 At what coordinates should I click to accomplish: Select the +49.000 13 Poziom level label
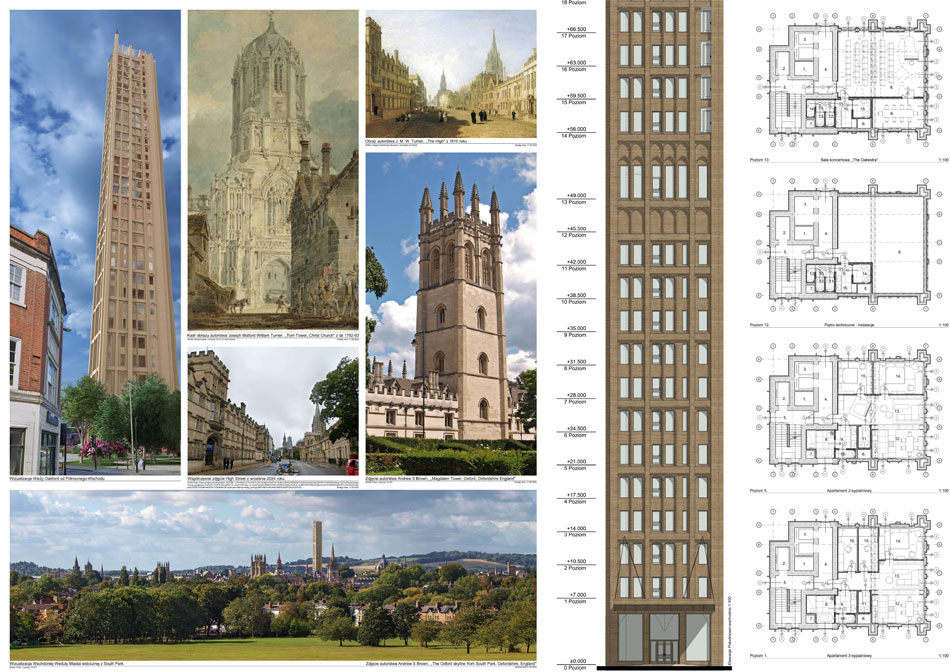(x=575, y=198)
